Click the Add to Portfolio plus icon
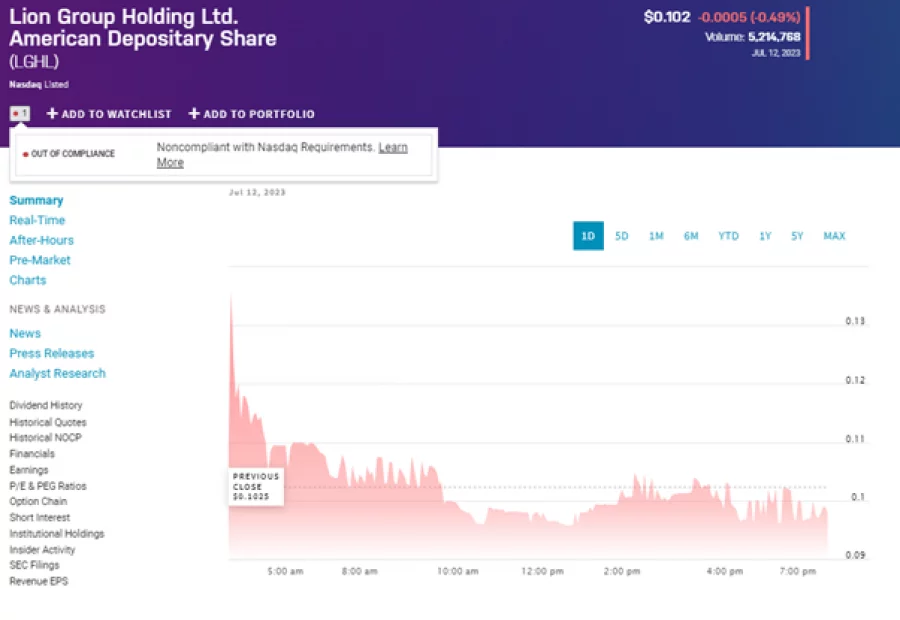The image size is (900, 620). coord(193,114)
